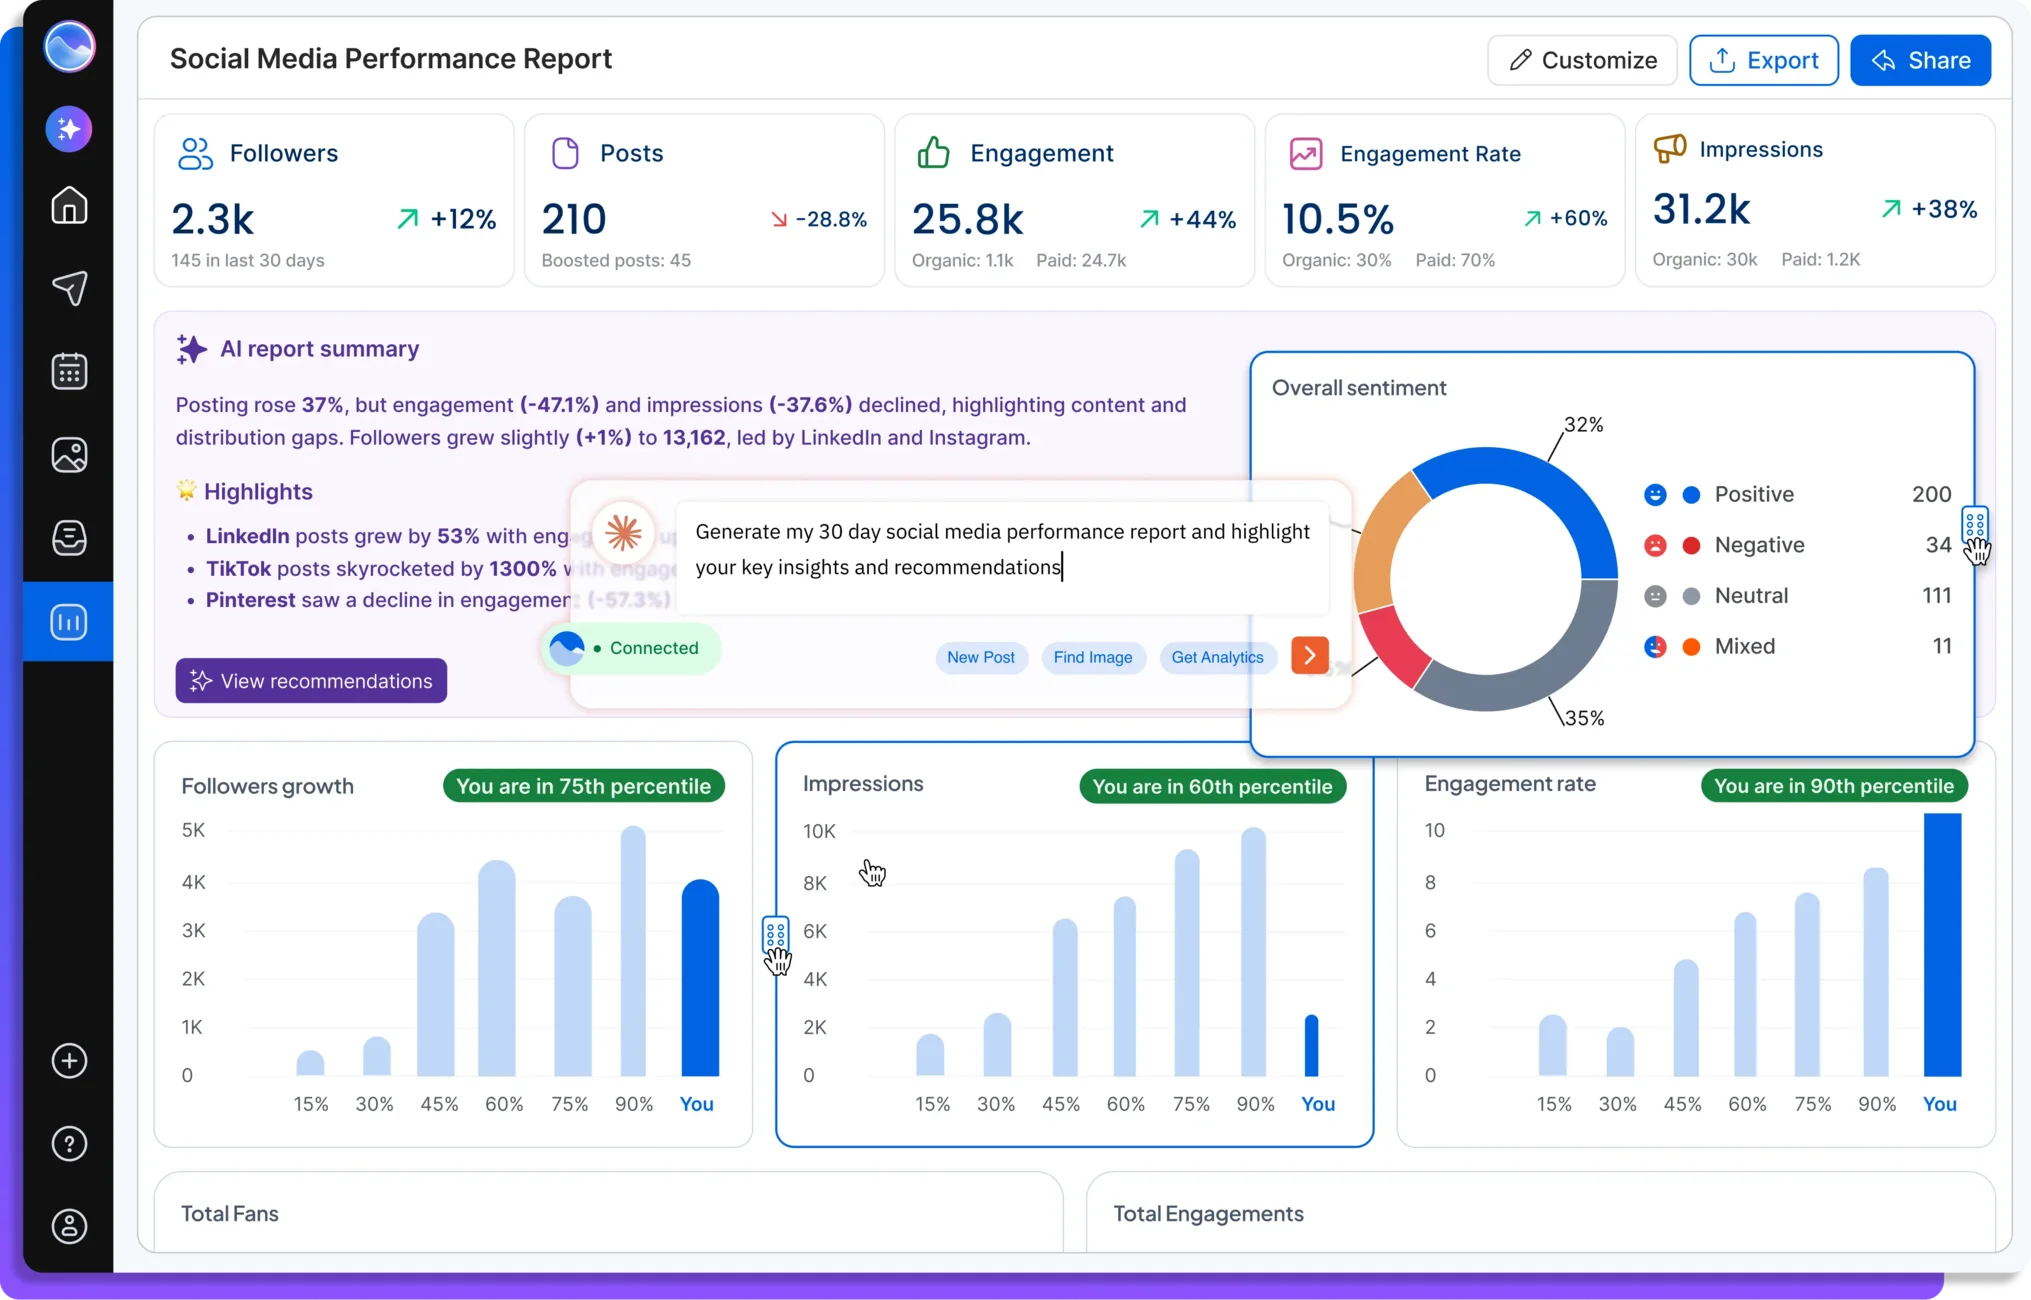Open the user profile icon in the sidebar
The image size is (2031, 1300).
pyautogui.click(x=69, y=1227)
